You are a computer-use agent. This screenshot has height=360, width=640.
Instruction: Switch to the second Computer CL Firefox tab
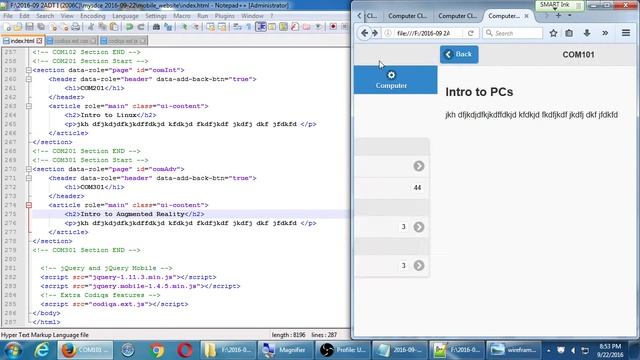click(457, 16)
